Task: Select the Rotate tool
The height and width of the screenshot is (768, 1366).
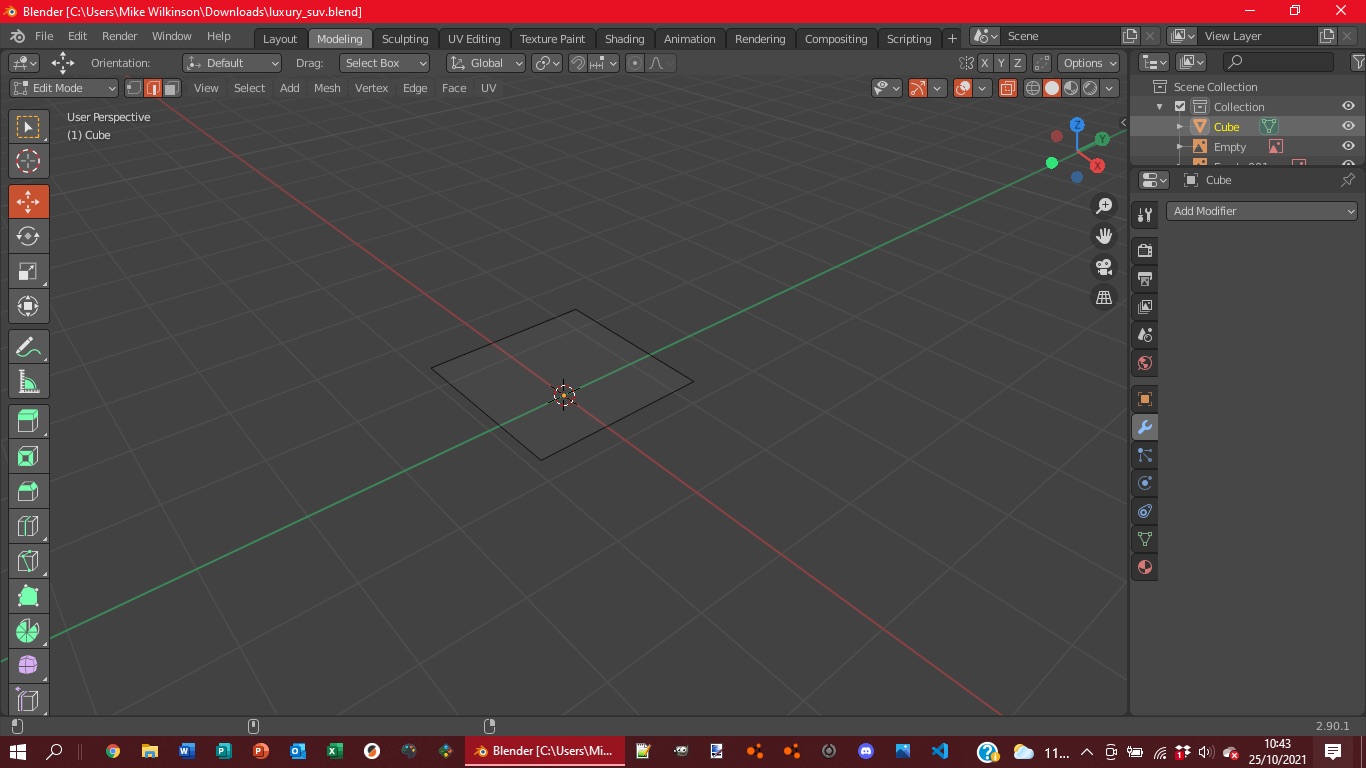Action: [x=28, y=237]
